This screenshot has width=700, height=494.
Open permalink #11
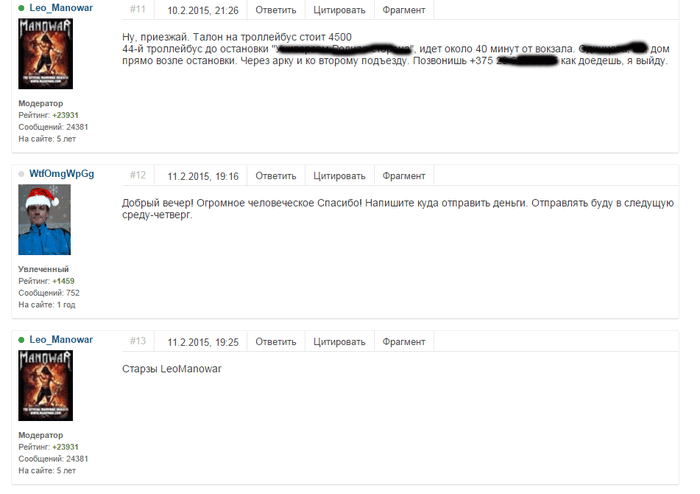click(x=138, y=9)
